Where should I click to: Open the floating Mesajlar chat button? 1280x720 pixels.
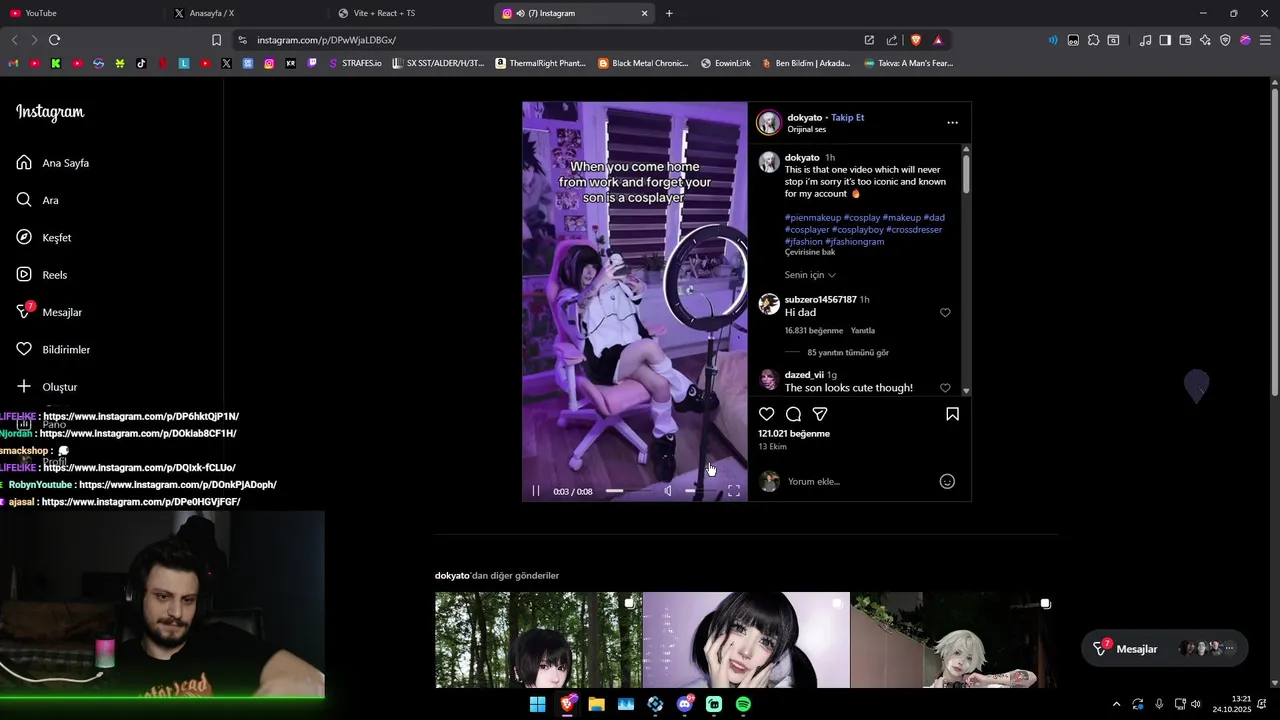[1165, 649]
